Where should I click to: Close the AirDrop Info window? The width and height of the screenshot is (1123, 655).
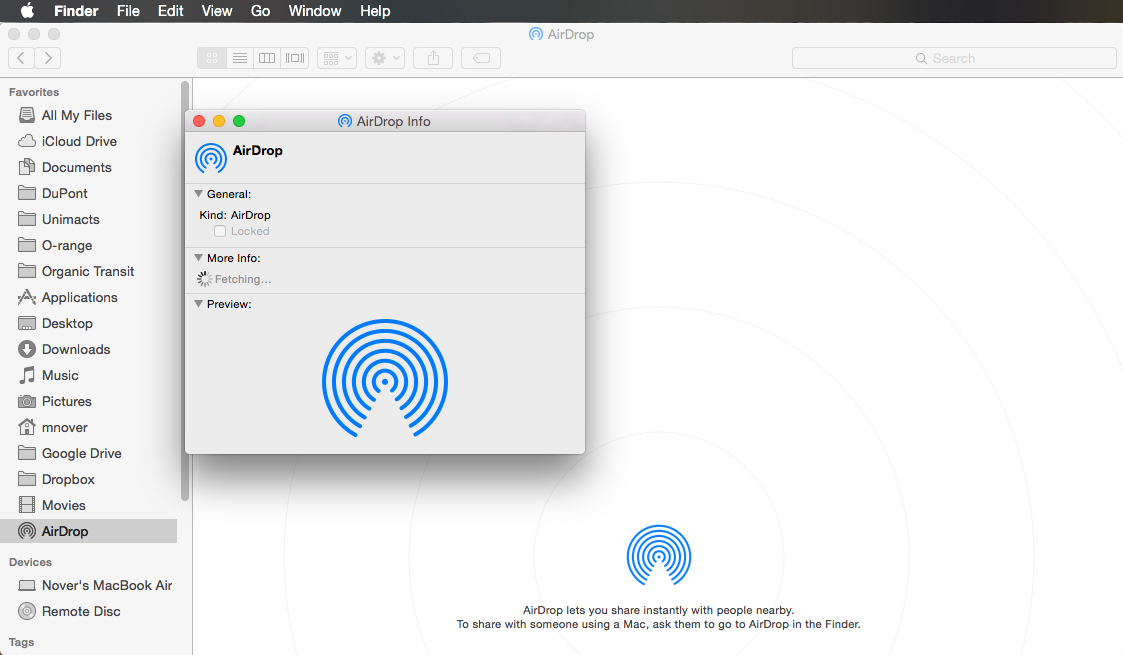click(199, 121)
